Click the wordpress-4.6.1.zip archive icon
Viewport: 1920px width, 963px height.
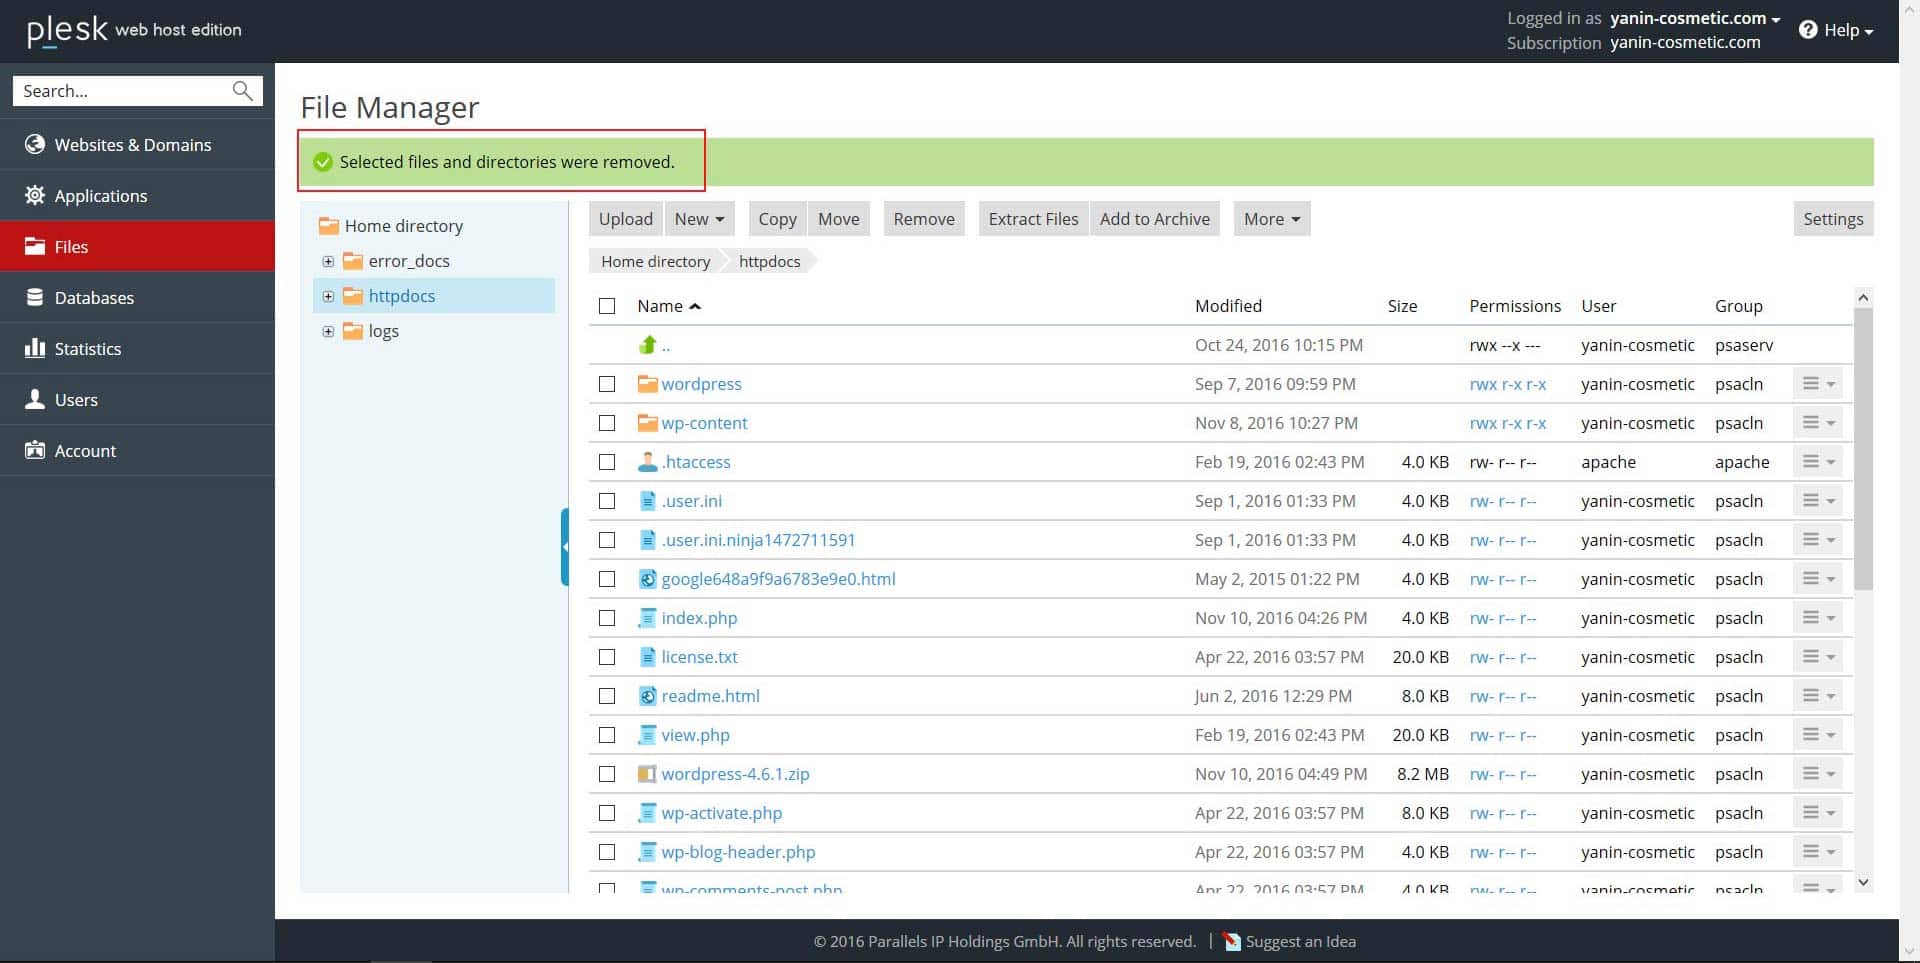click(647, 774)
